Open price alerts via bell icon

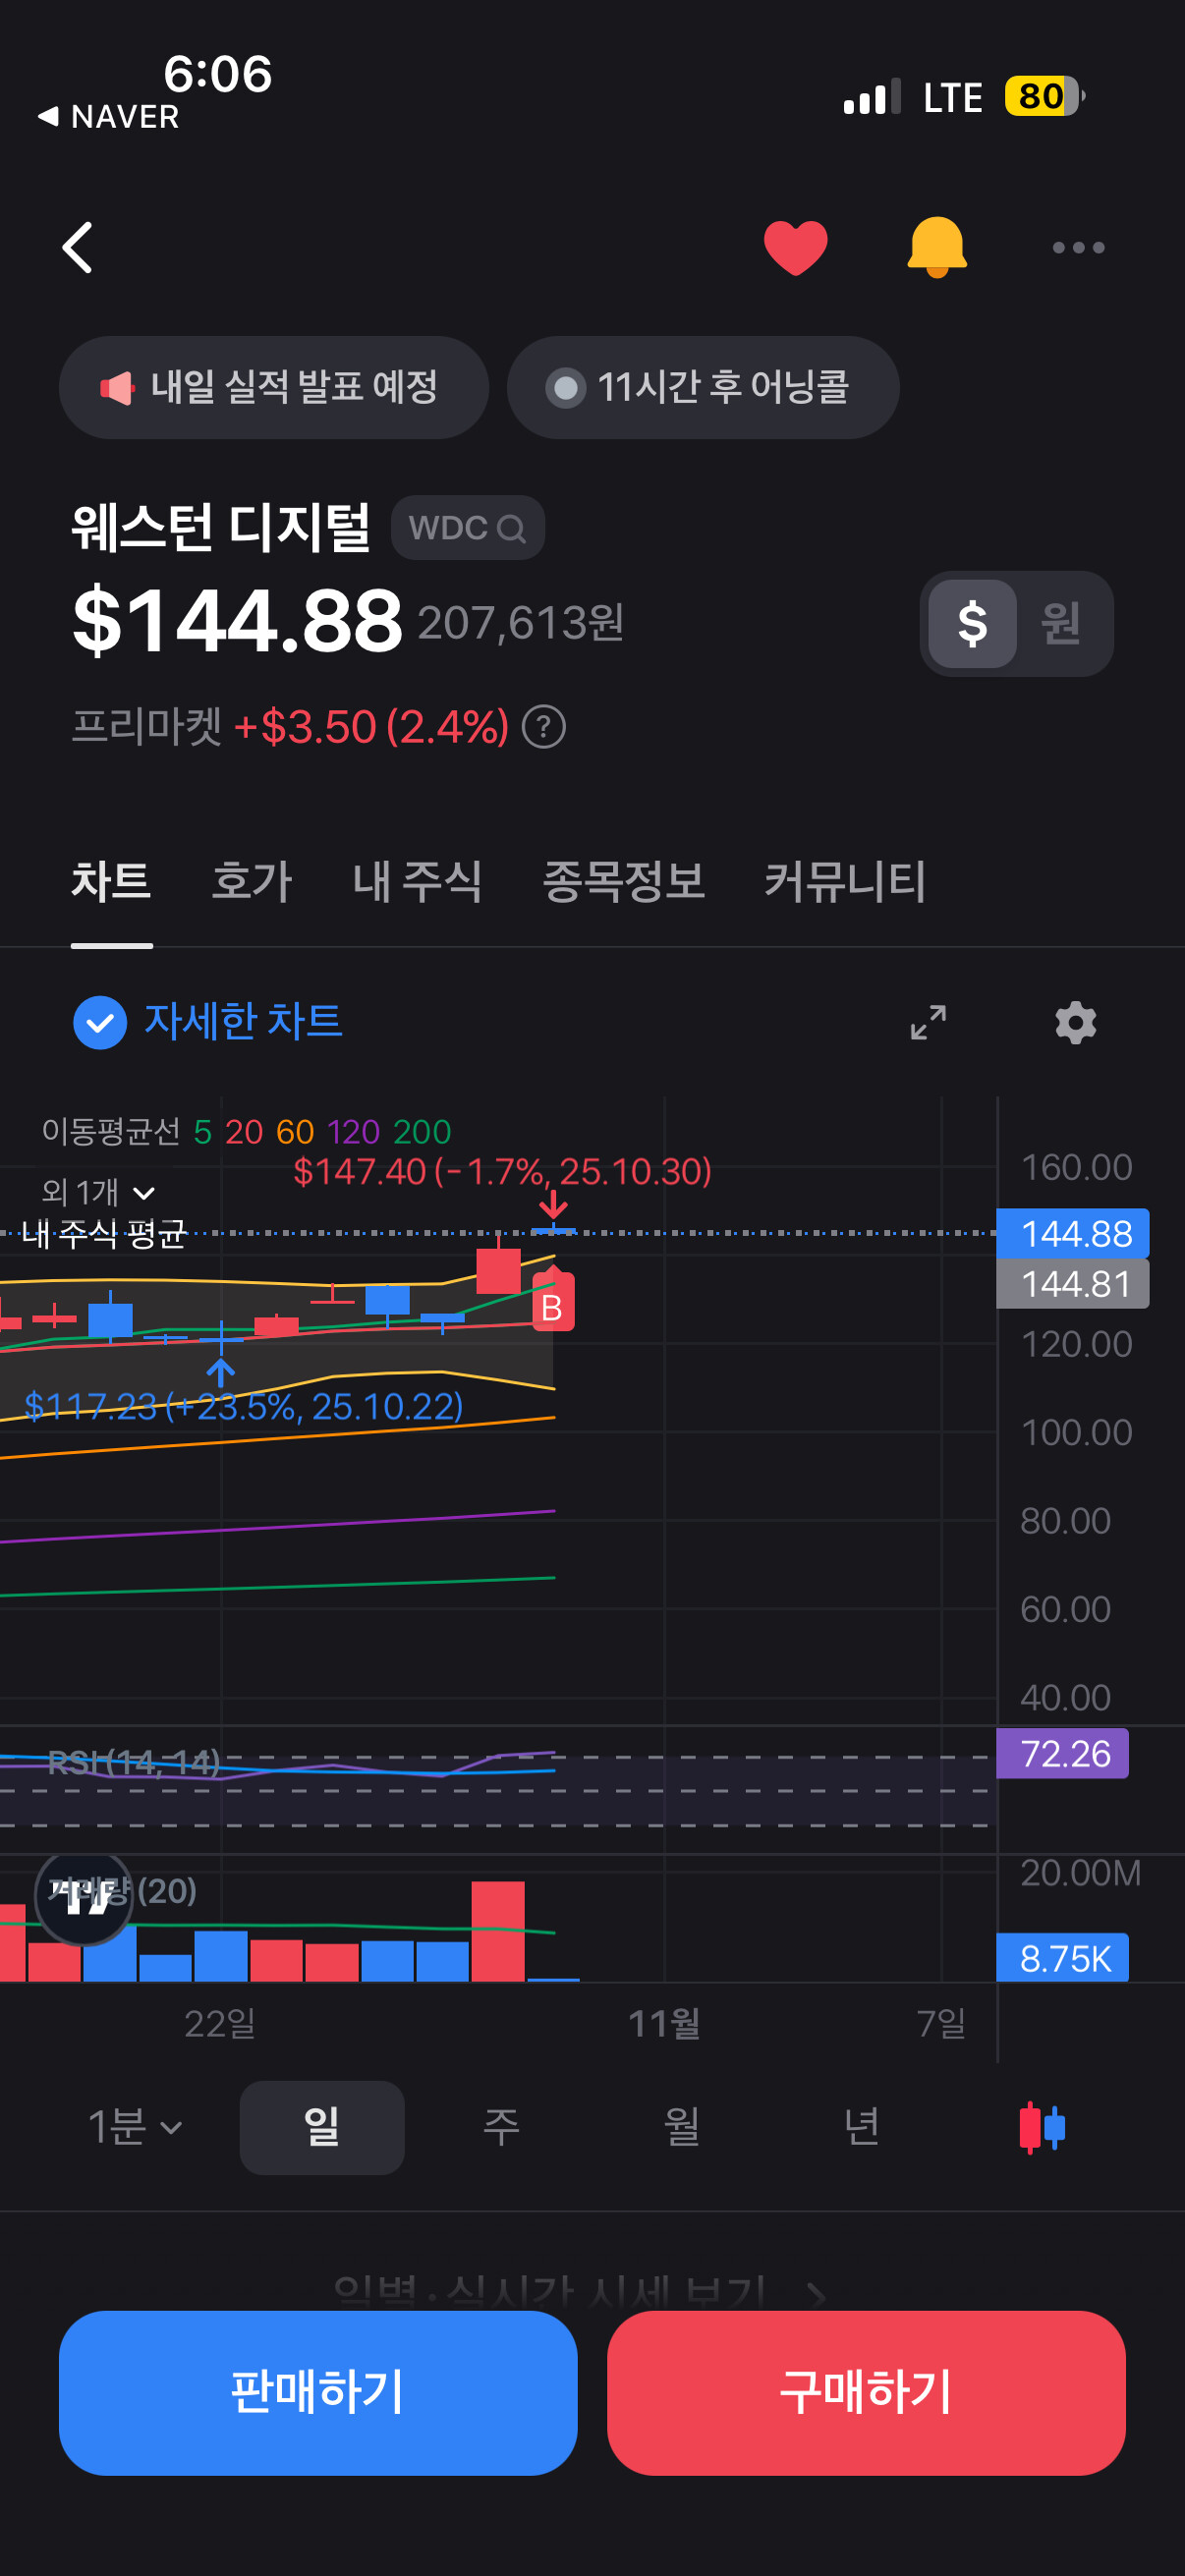pyautogui.click(x=937, y=247)
